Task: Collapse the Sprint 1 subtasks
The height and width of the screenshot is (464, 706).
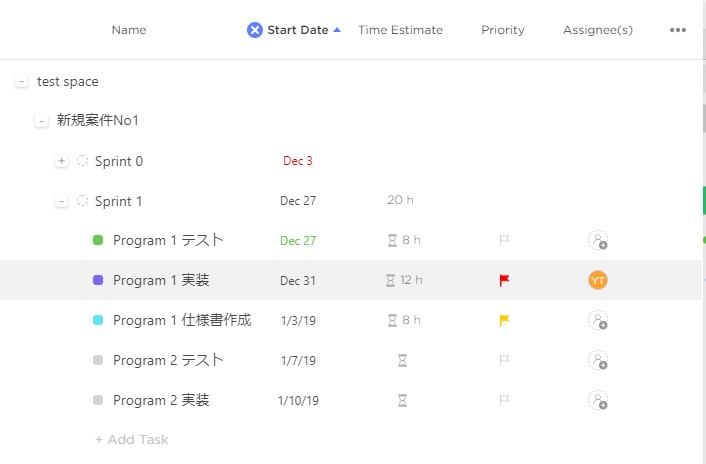Action: (61, 201)
